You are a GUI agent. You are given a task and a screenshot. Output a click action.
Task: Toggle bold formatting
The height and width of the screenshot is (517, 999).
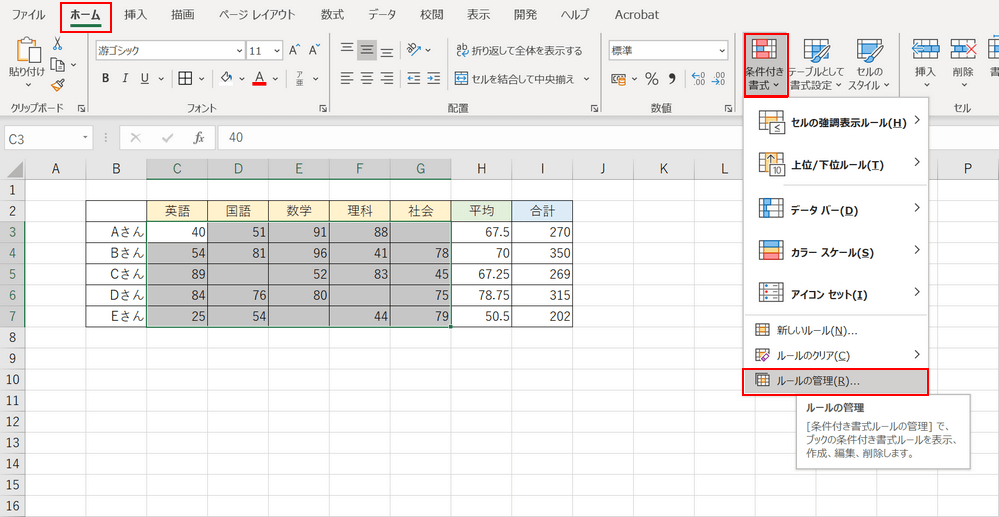(x=105, y=79)
